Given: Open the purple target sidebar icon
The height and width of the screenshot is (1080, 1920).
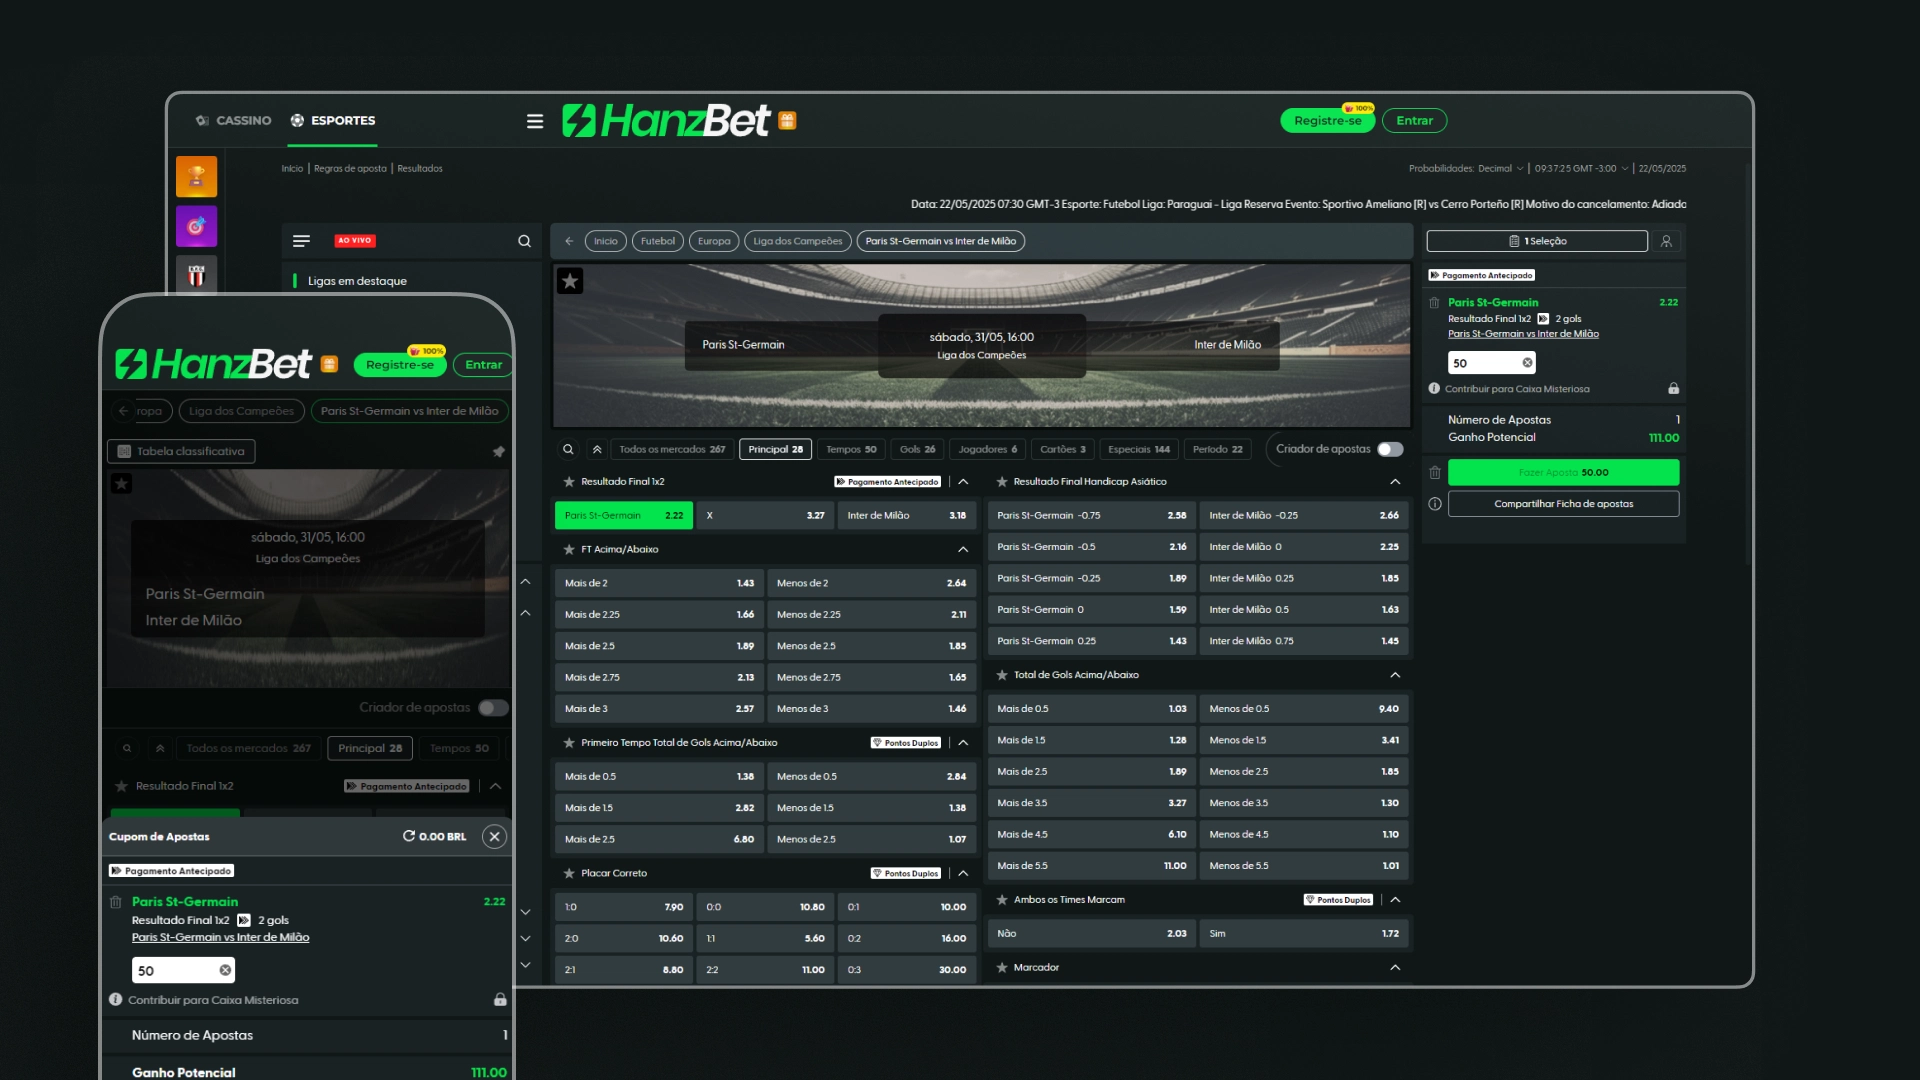Looking at the screenshot, I should click(x=196, y=226).
